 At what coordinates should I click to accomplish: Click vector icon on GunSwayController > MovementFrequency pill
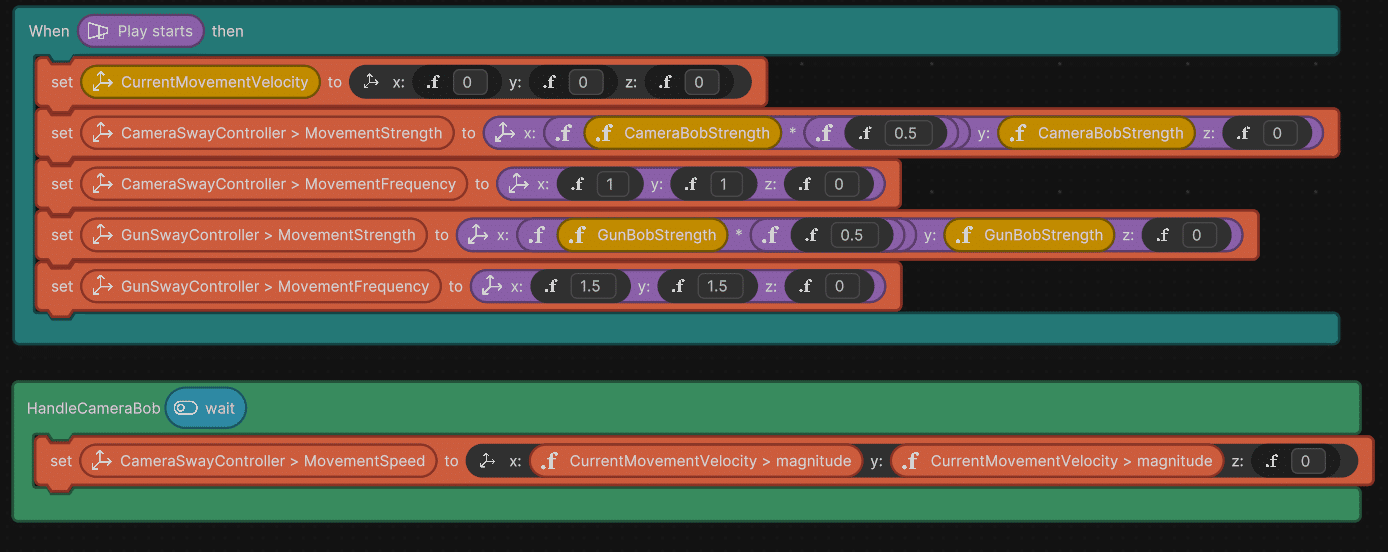102,286
